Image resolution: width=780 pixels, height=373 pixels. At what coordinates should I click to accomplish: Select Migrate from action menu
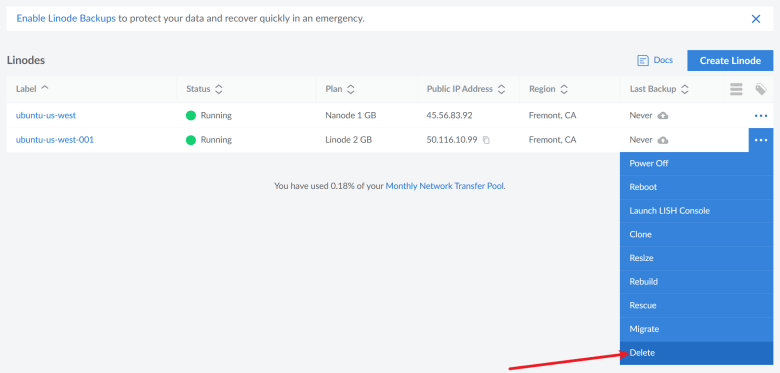pyautogui.click(x=696, y=329)
